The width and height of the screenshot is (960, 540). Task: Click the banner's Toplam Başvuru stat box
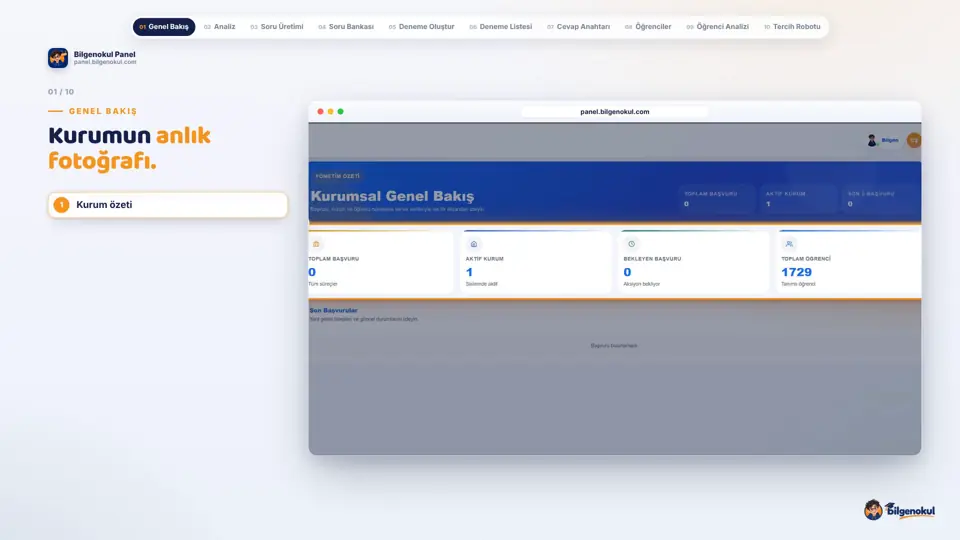pyautogui.click(x=715, y=199)
